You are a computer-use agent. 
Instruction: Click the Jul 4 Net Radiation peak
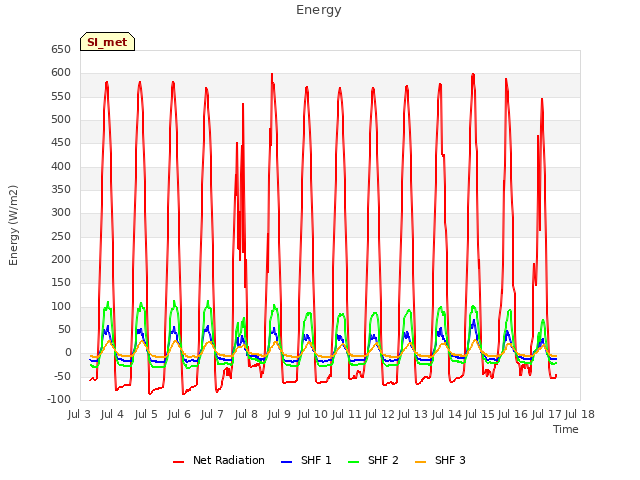point(107,82)
